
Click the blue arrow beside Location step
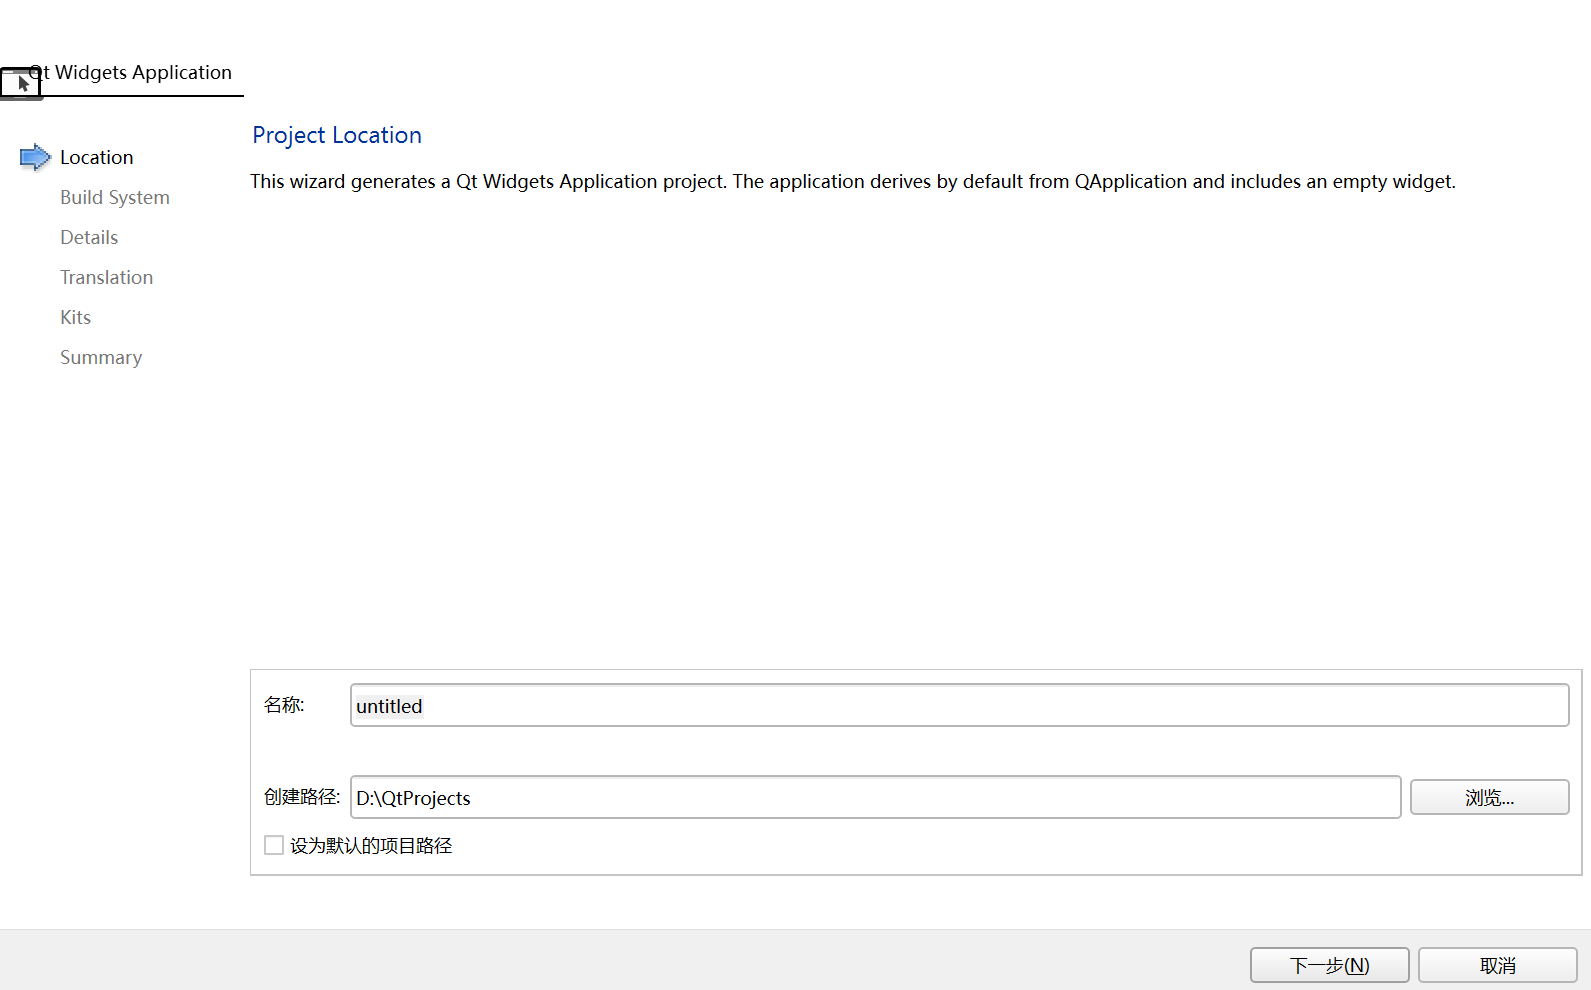pos(35,157)
